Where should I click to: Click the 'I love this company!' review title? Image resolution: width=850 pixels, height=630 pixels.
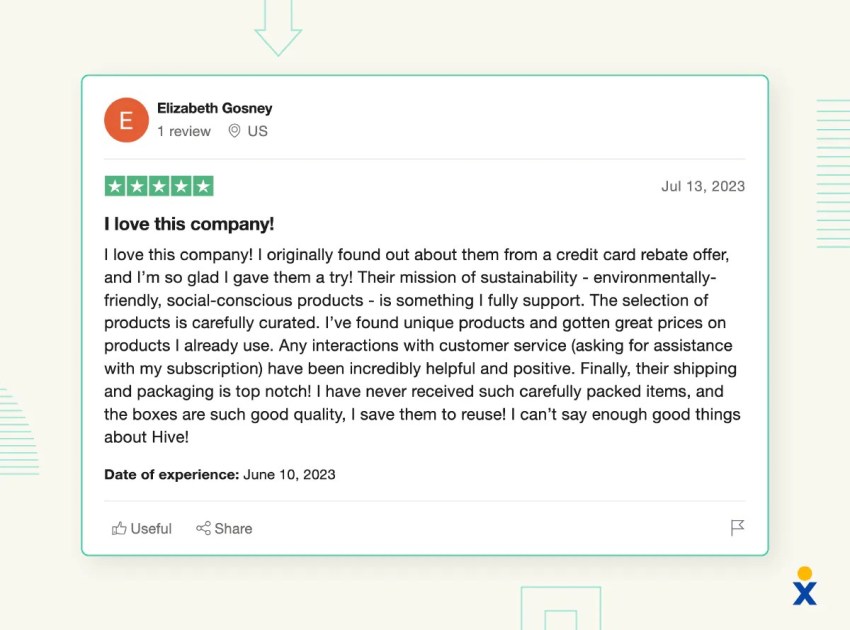[189, 224]
